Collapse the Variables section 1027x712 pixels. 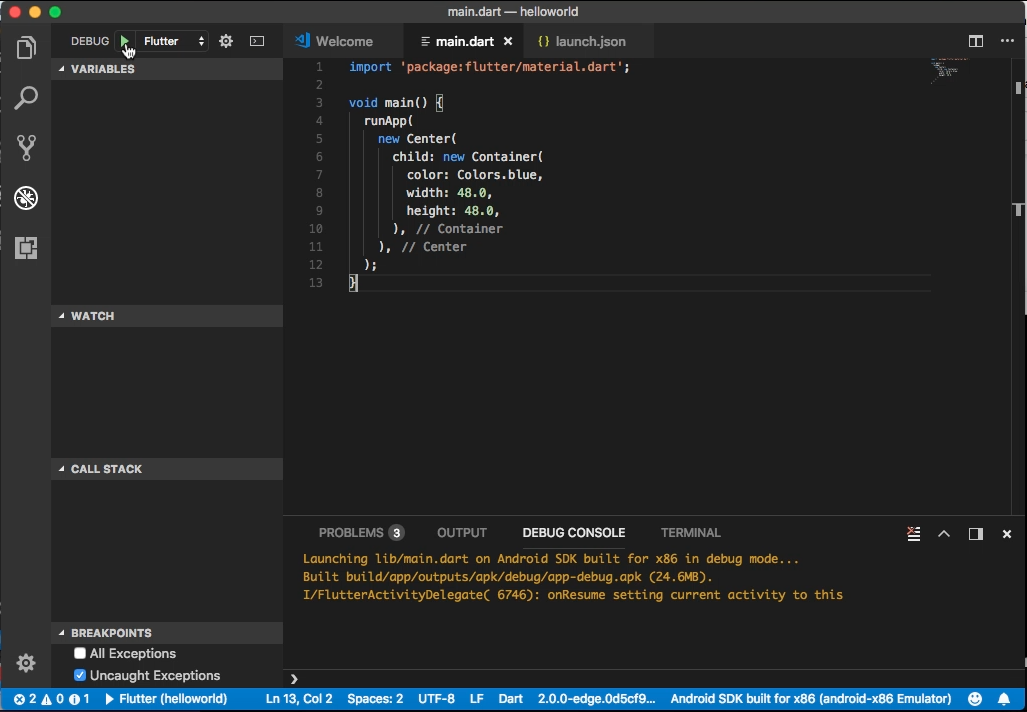pos(167,69)
